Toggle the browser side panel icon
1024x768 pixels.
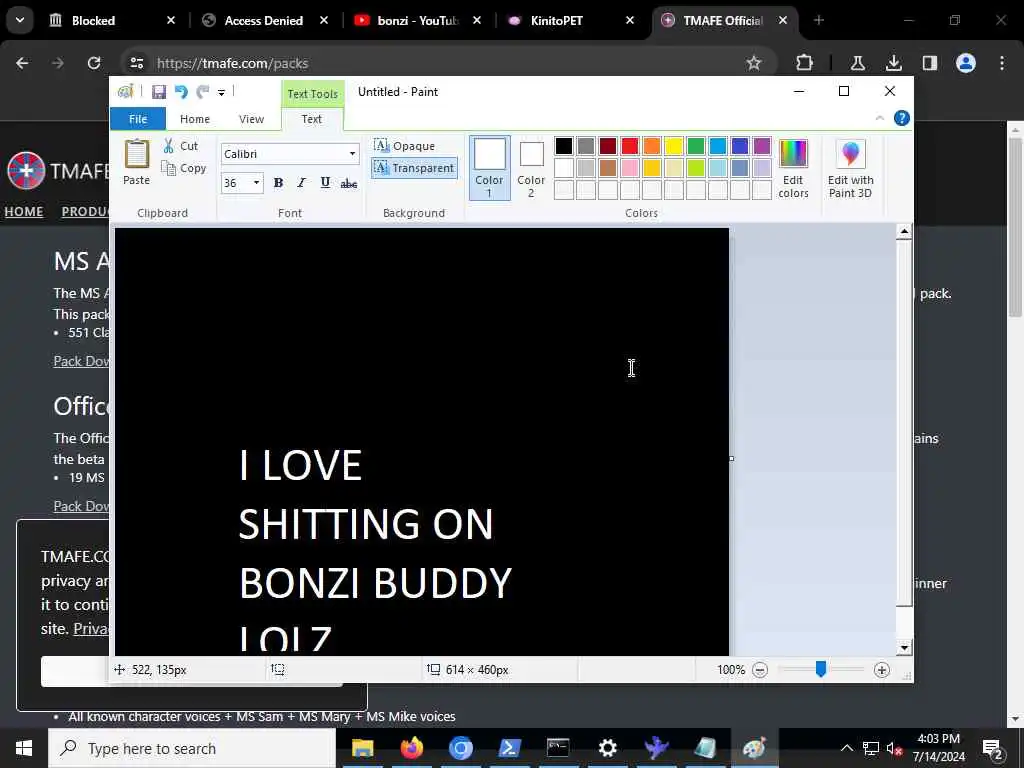[930, 63]
